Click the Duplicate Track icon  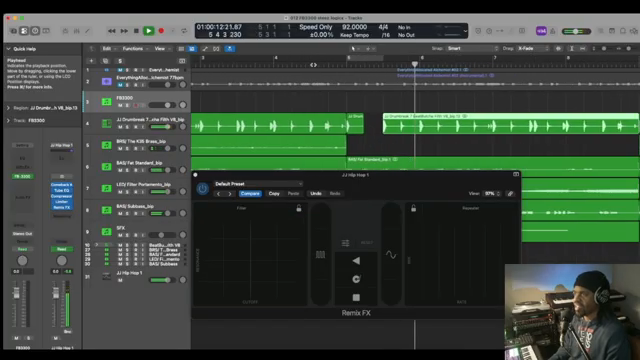coord(105,61)
